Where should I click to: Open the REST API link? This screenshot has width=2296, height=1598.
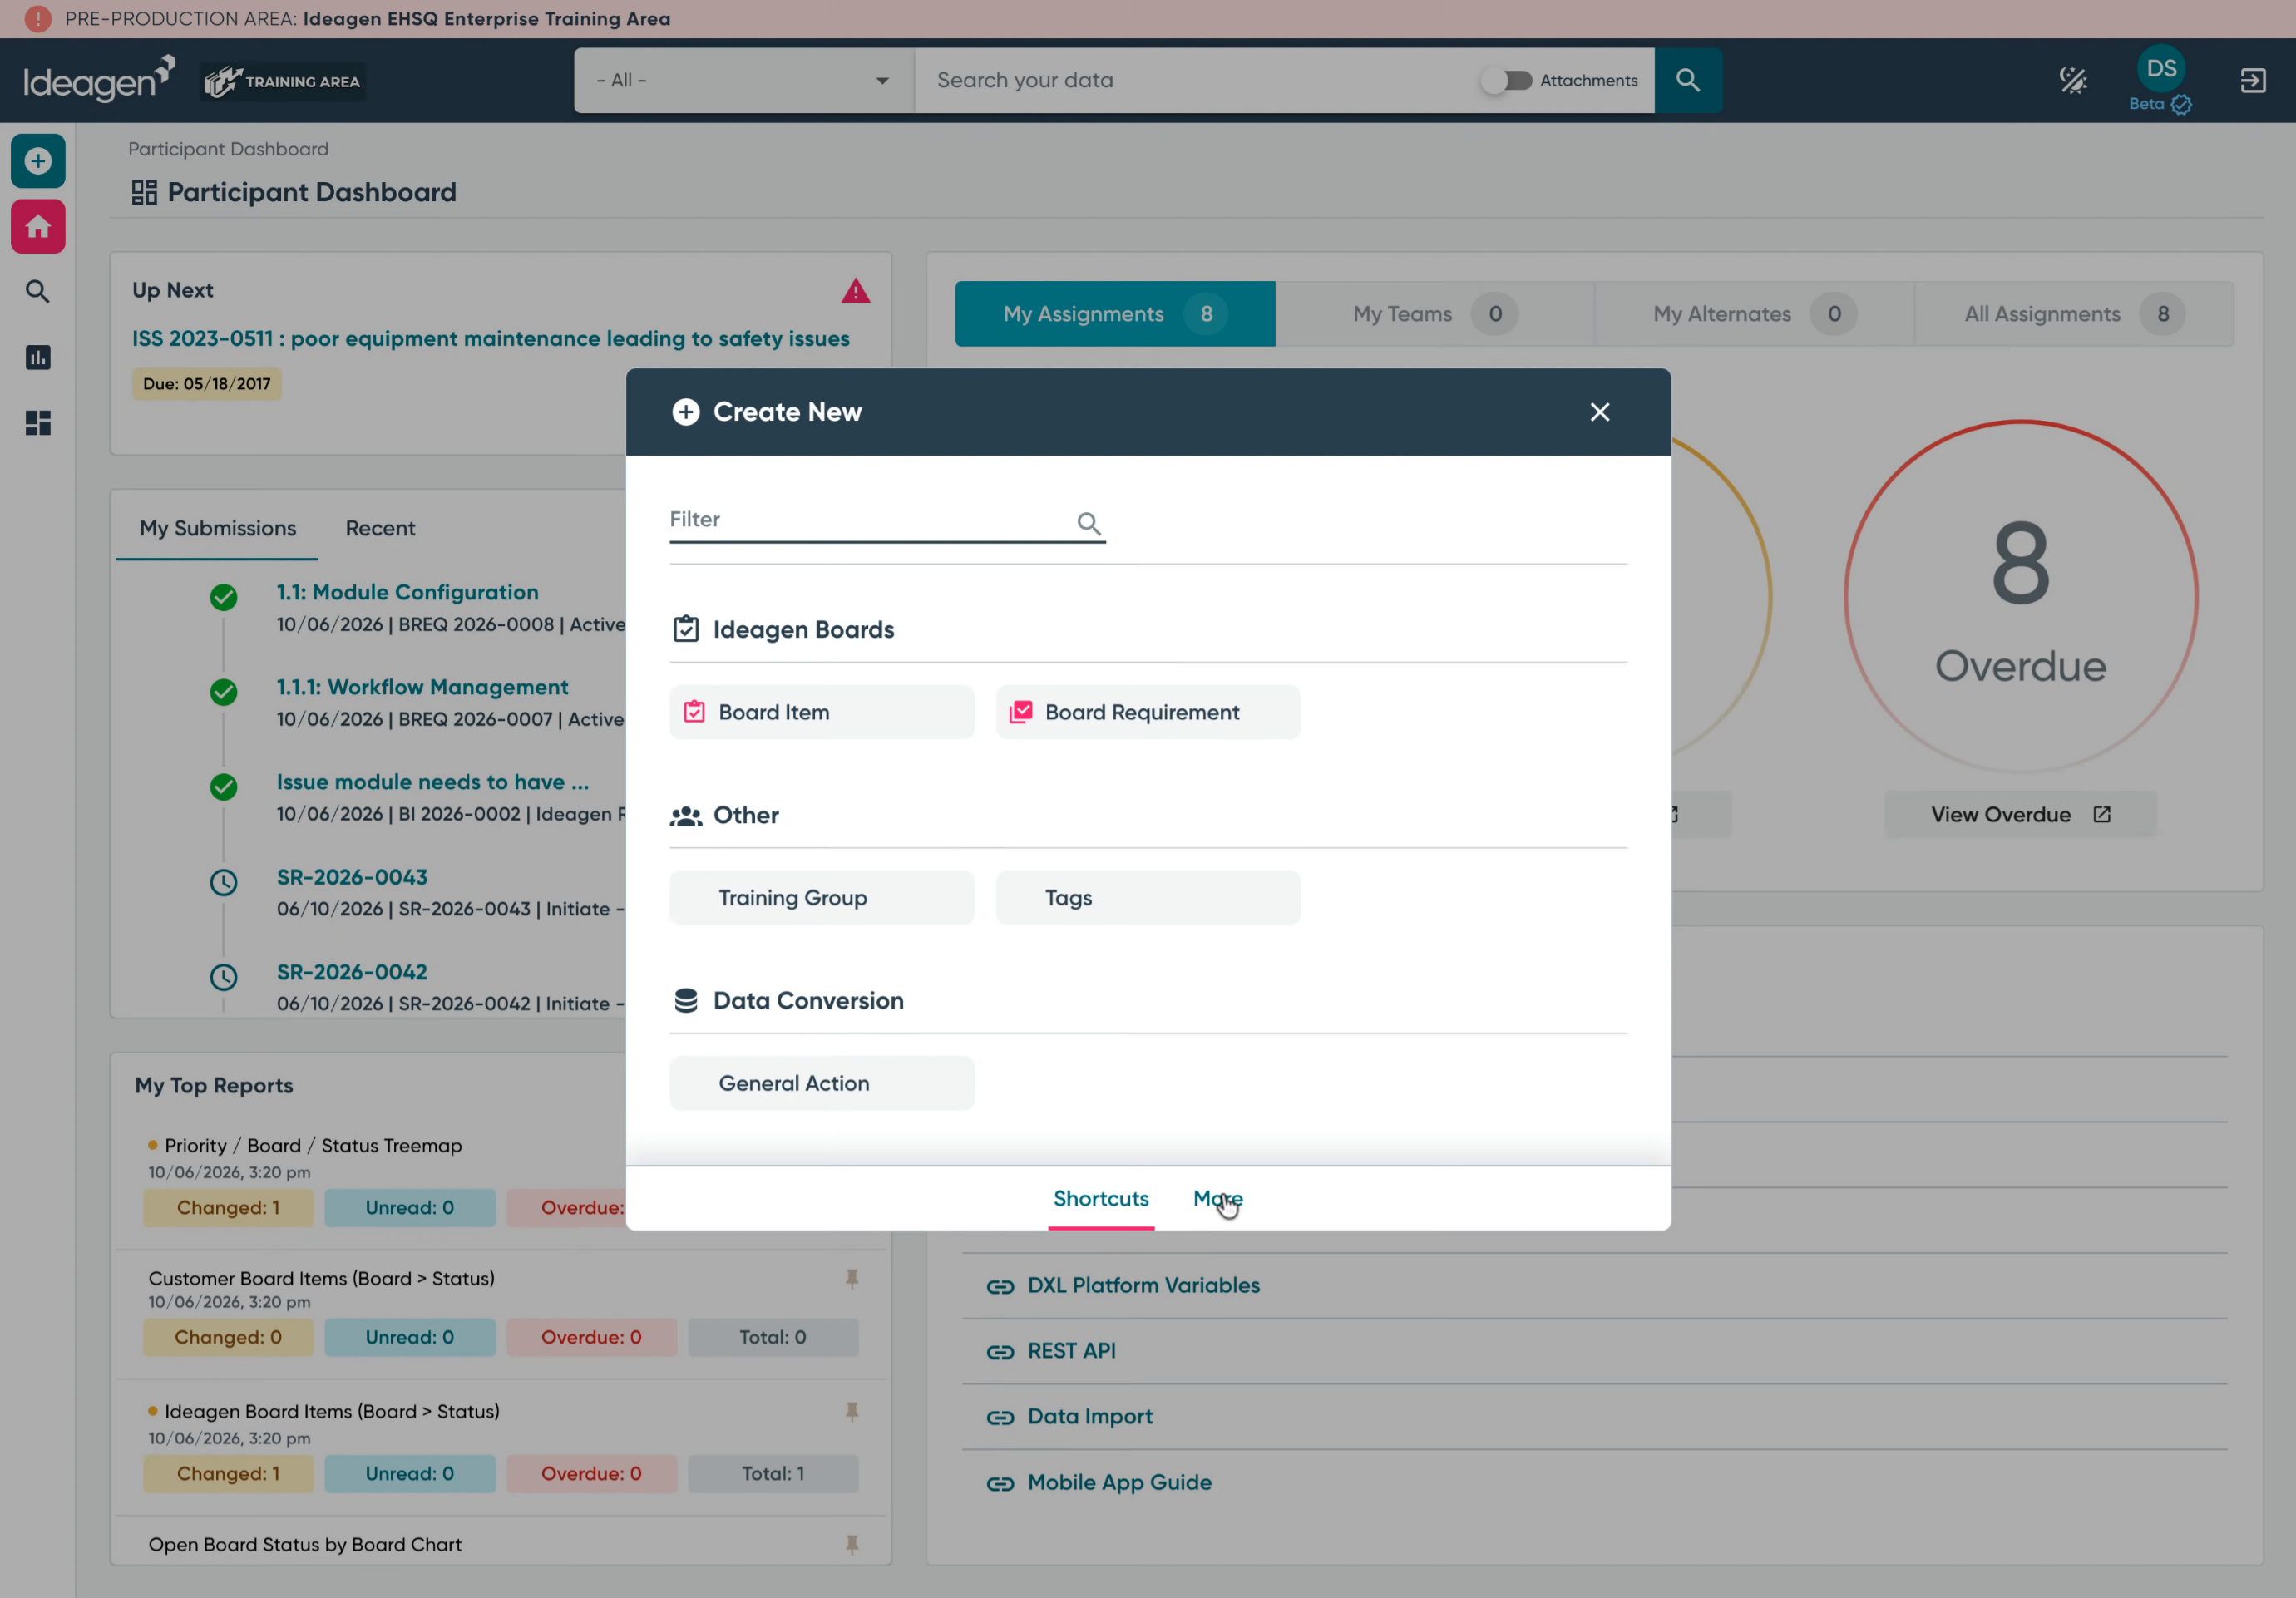pos(1071,1351)
